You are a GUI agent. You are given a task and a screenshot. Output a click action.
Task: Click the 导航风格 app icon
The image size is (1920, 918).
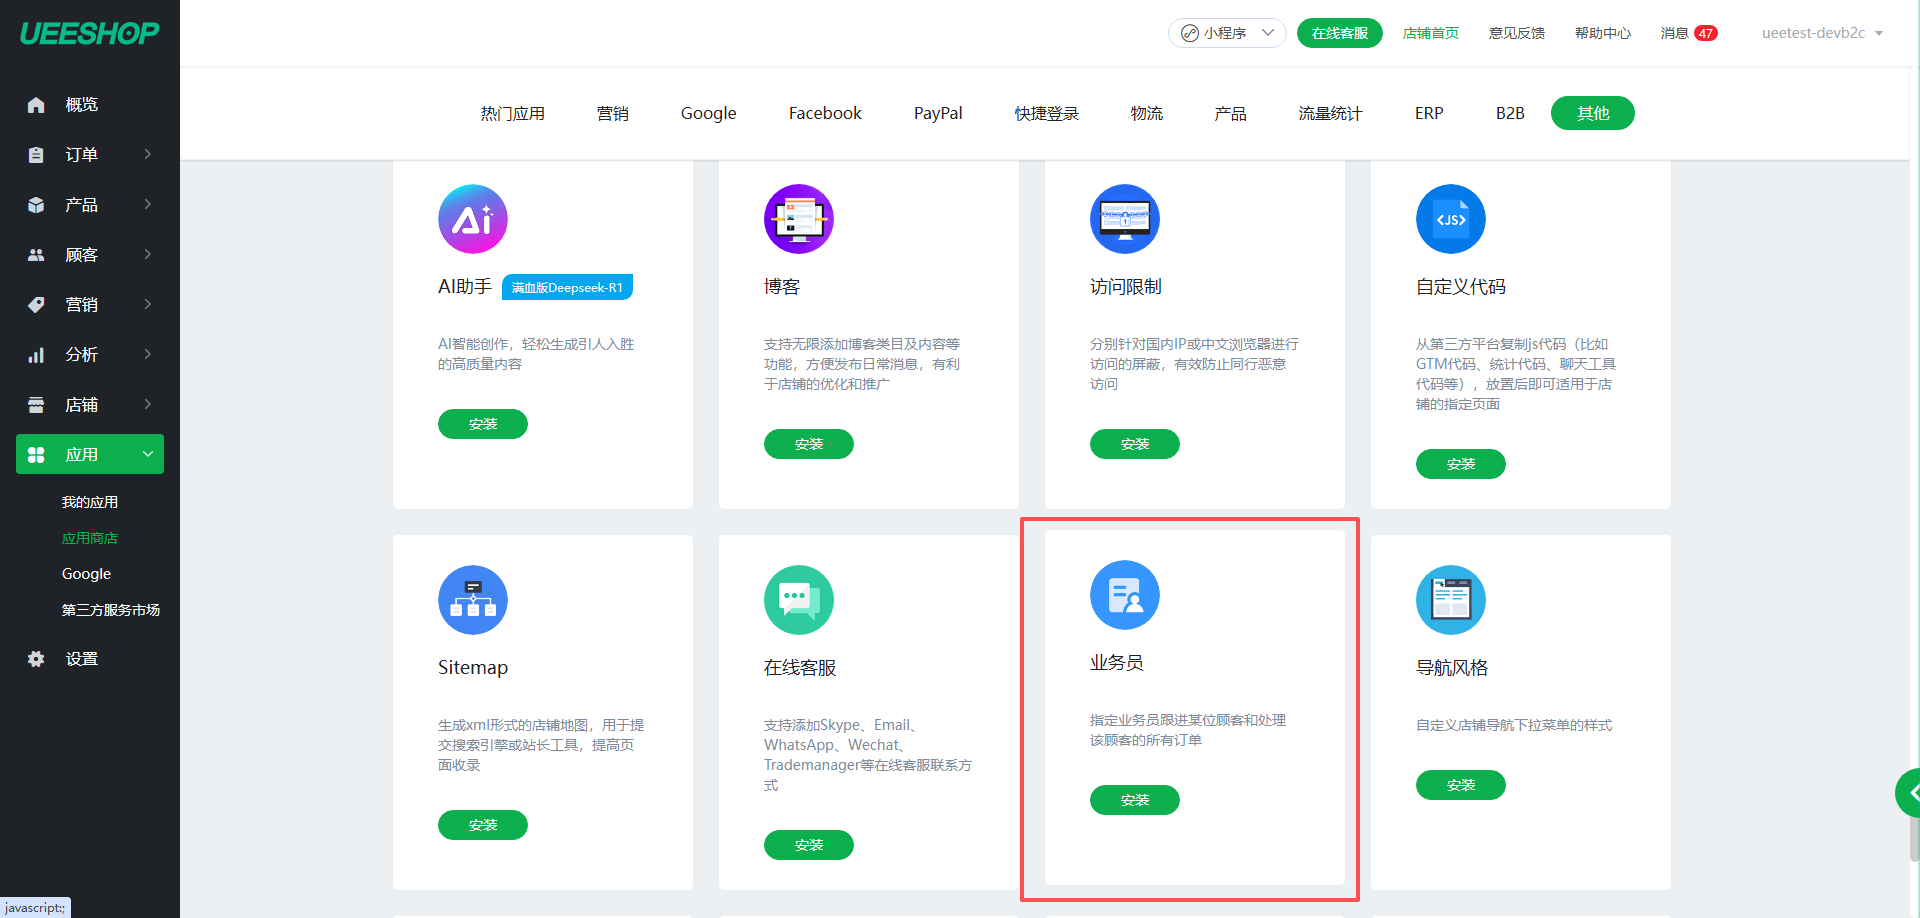click(1450, 600)
